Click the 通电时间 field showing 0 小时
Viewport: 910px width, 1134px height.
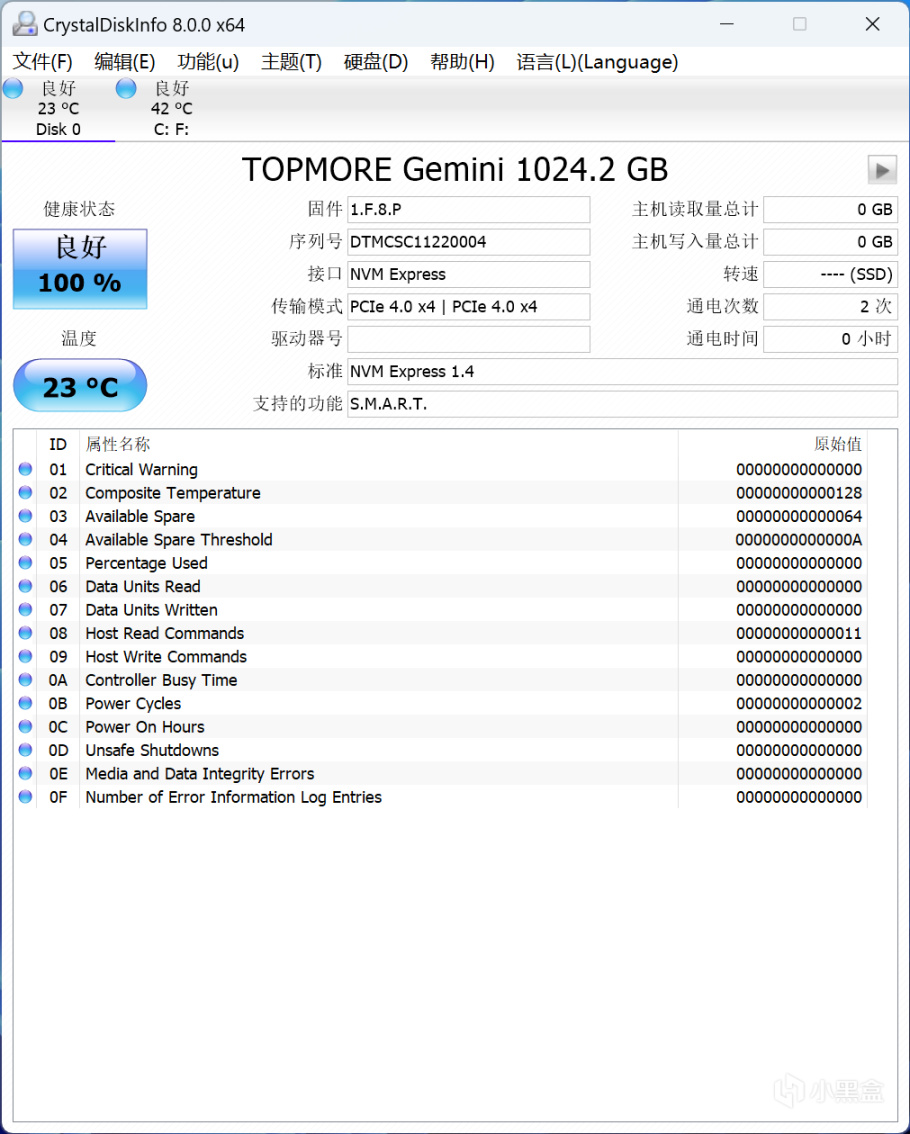830,339
